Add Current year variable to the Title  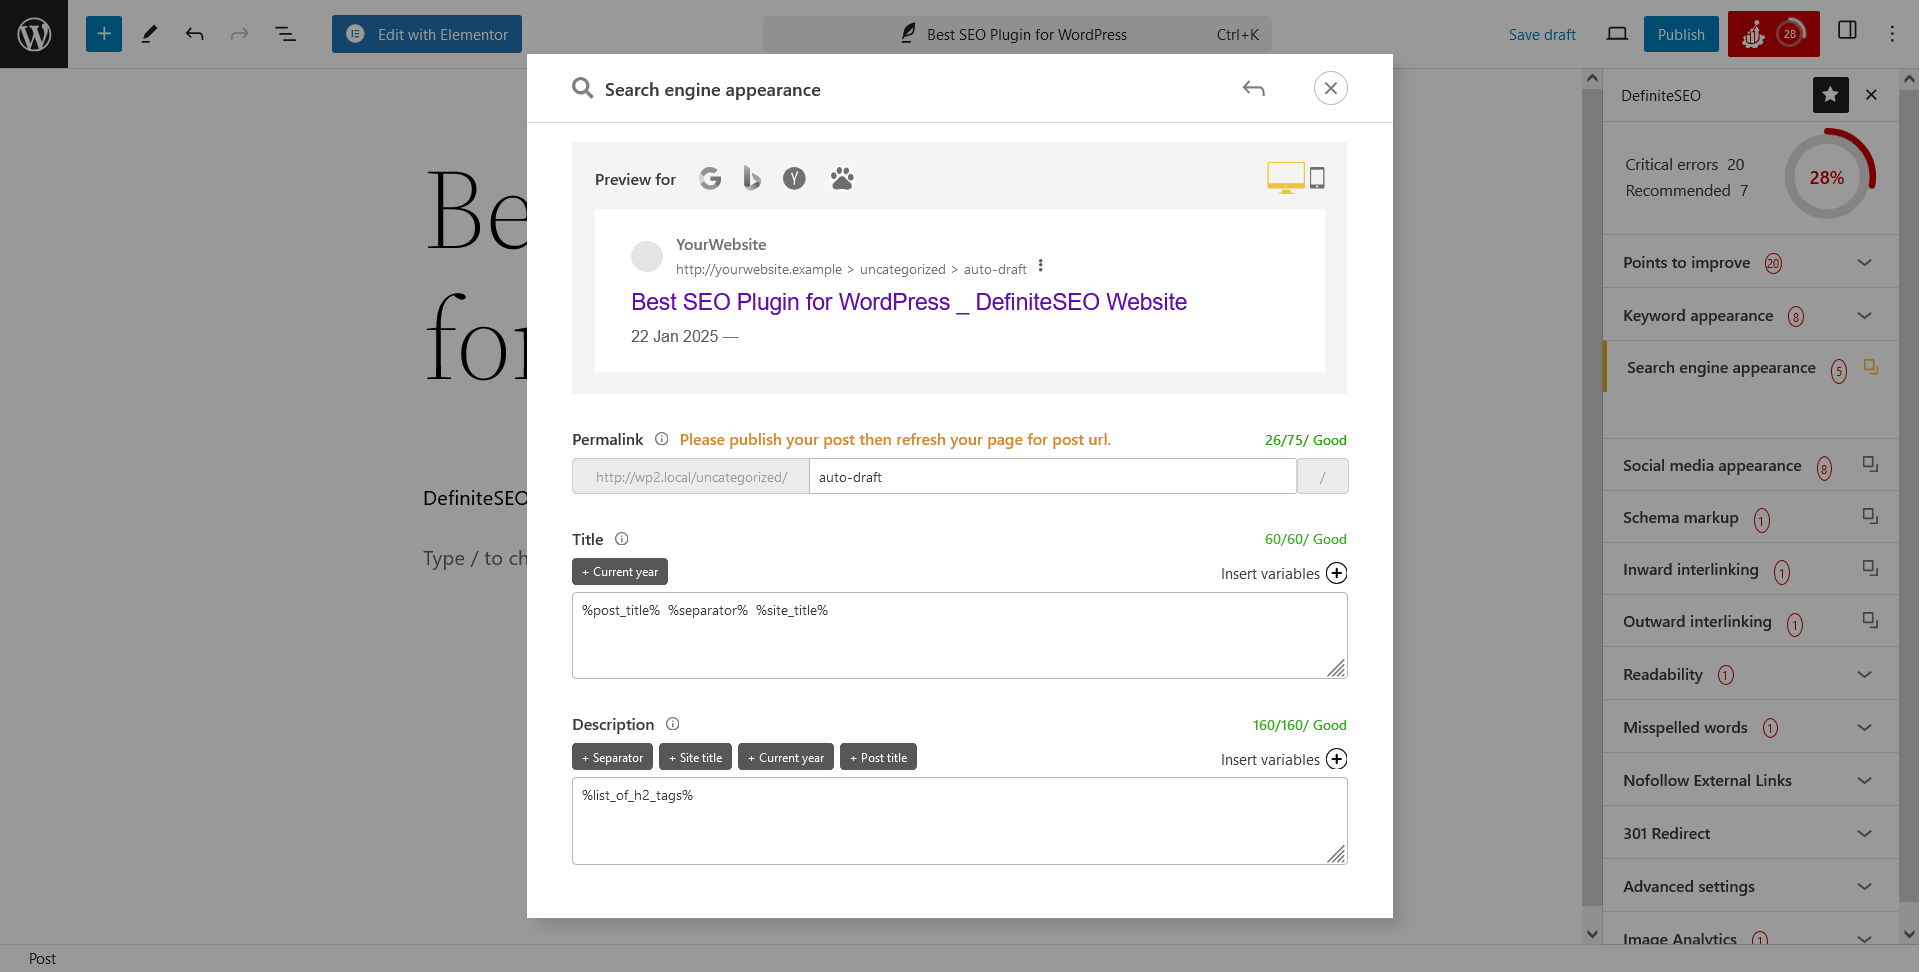pyautogui.click(x=620, y=572)
